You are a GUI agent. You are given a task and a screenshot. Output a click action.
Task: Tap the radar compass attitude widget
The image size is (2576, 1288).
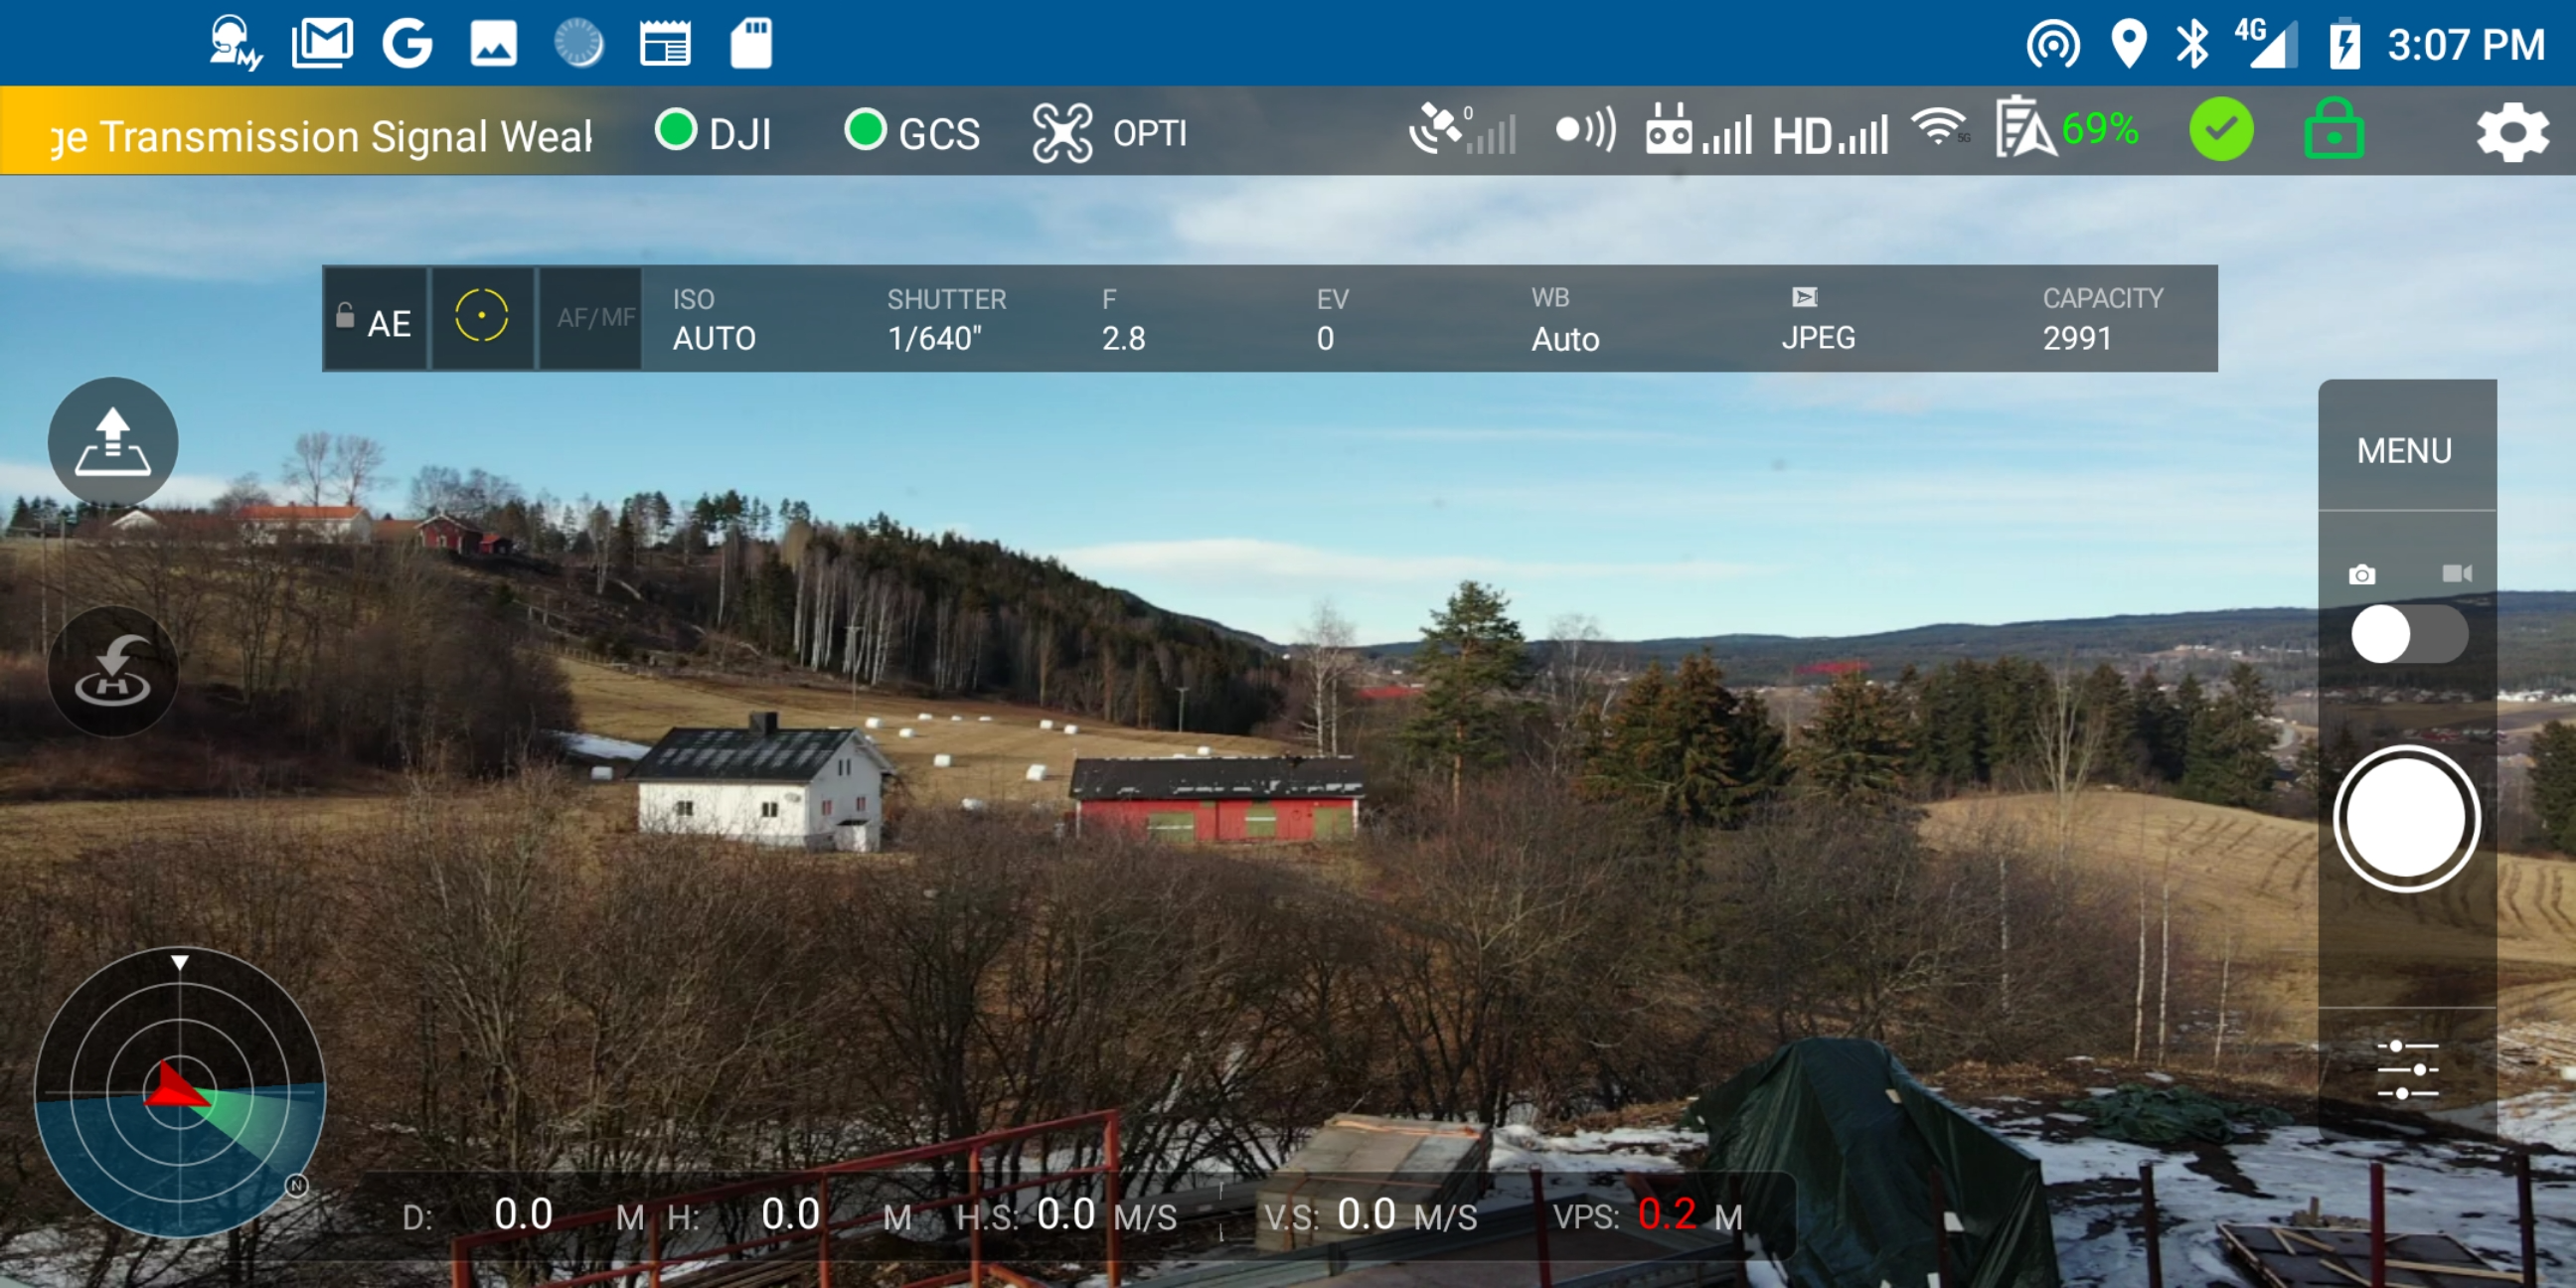[x=180, y=1092]
